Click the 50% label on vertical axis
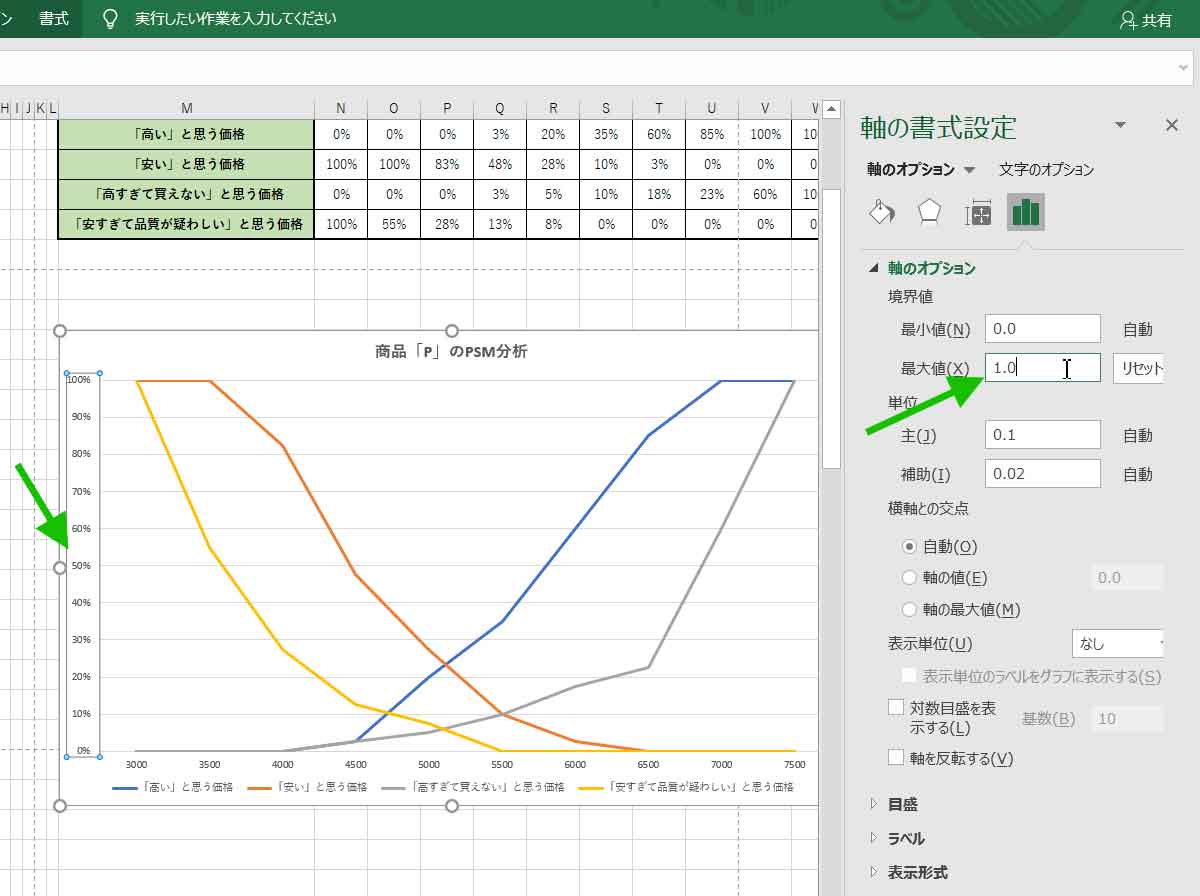 [79, 565]
